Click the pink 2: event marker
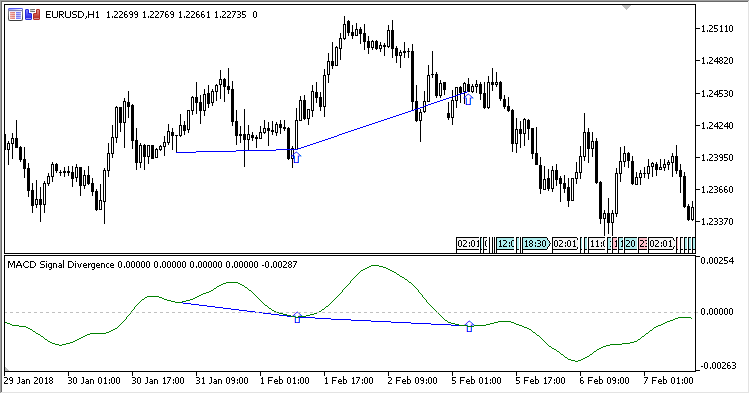The width and height of the screenshot is (750, 394). [642, 244]
